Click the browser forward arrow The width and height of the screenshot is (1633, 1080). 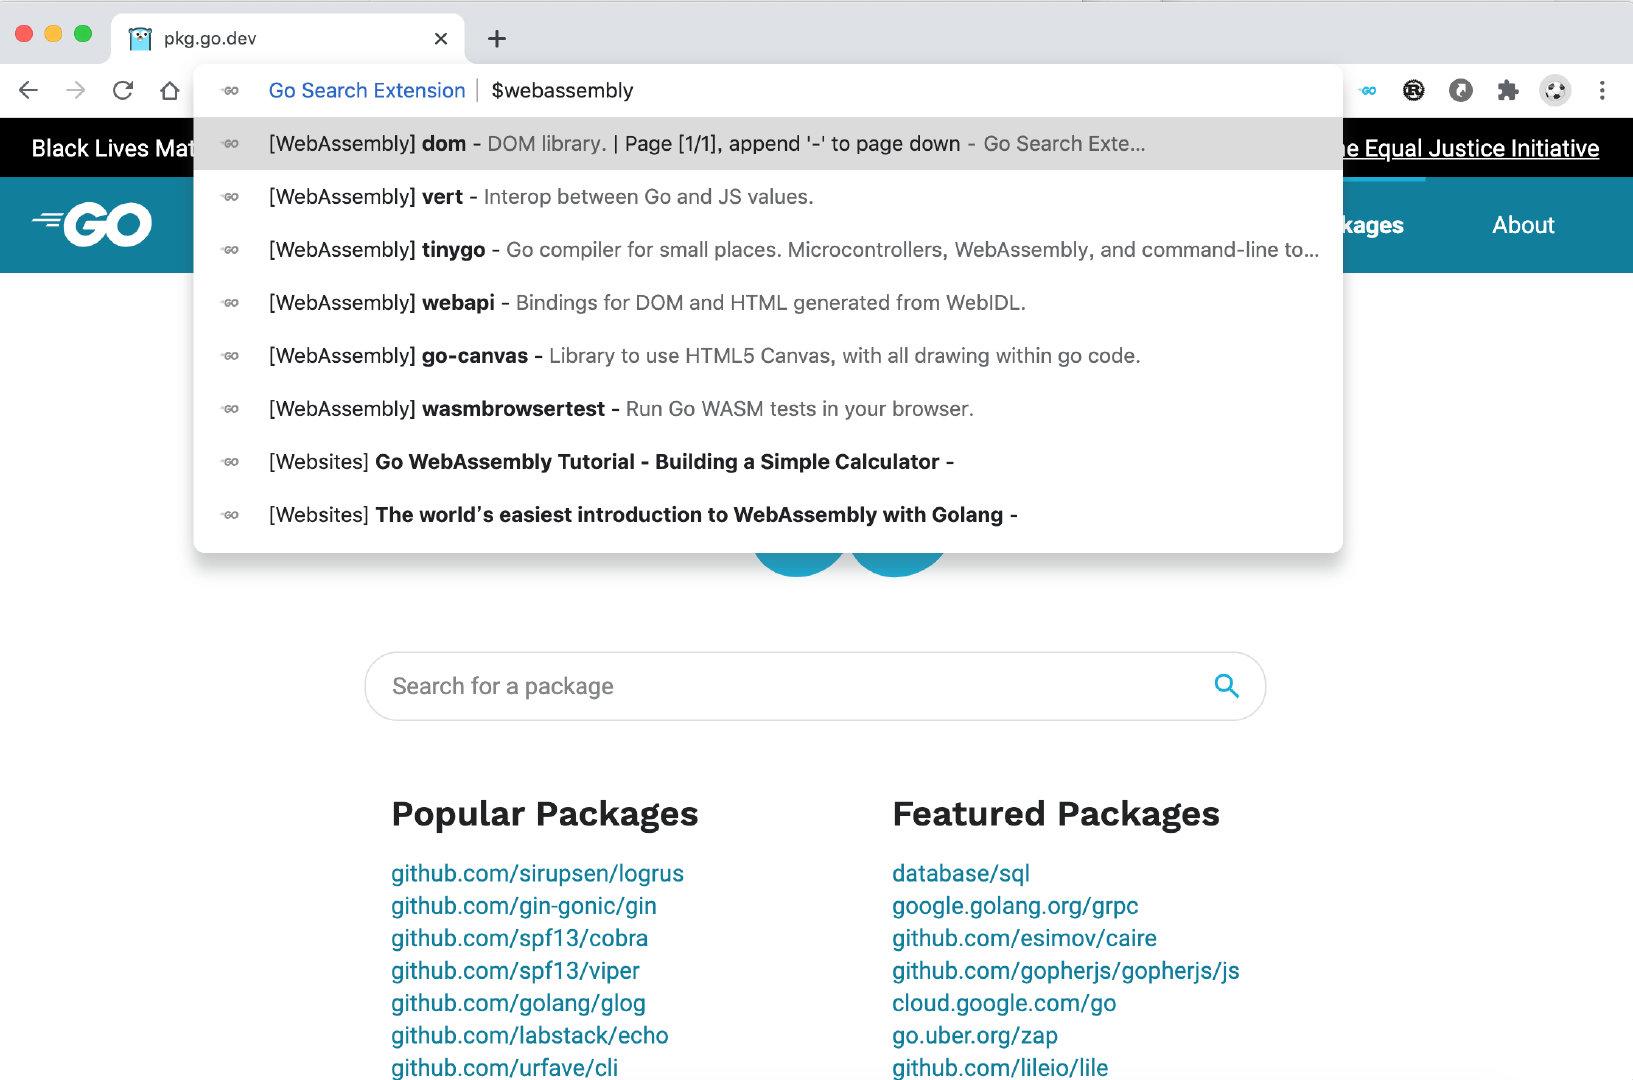pyautogui.click(x=75, y=90)
